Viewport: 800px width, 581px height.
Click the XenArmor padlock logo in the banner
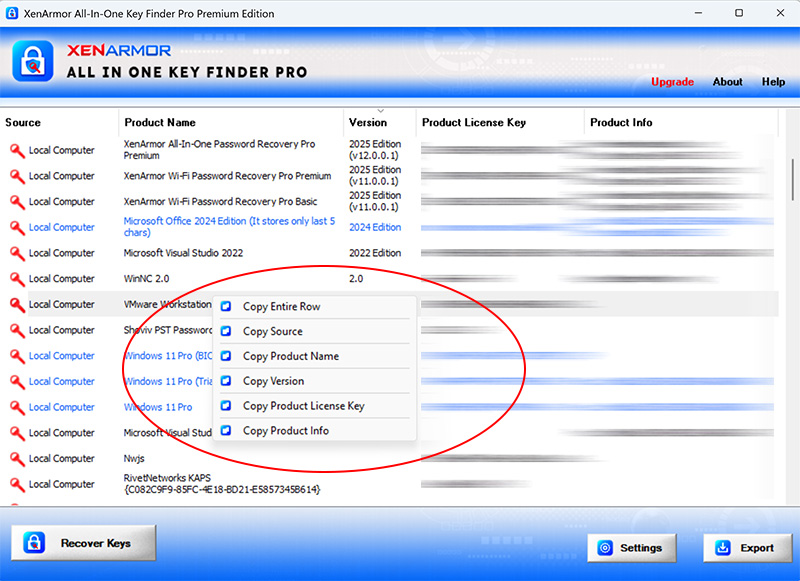point(33,61)
